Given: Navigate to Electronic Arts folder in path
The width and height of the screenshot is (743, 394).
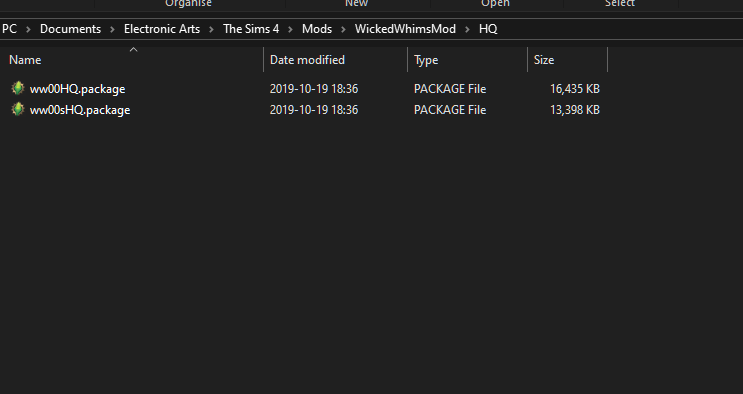Looking at the screenshot, I should click(162, 29).
